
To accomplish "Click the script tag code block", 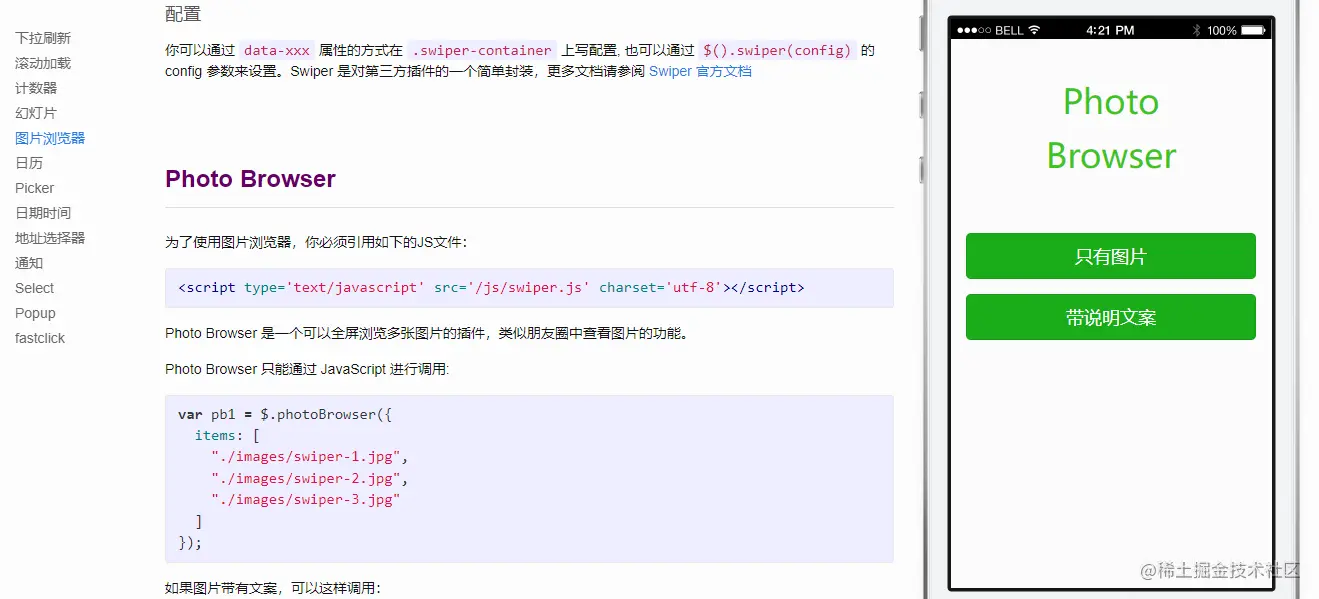I will (x=529, y=288).
